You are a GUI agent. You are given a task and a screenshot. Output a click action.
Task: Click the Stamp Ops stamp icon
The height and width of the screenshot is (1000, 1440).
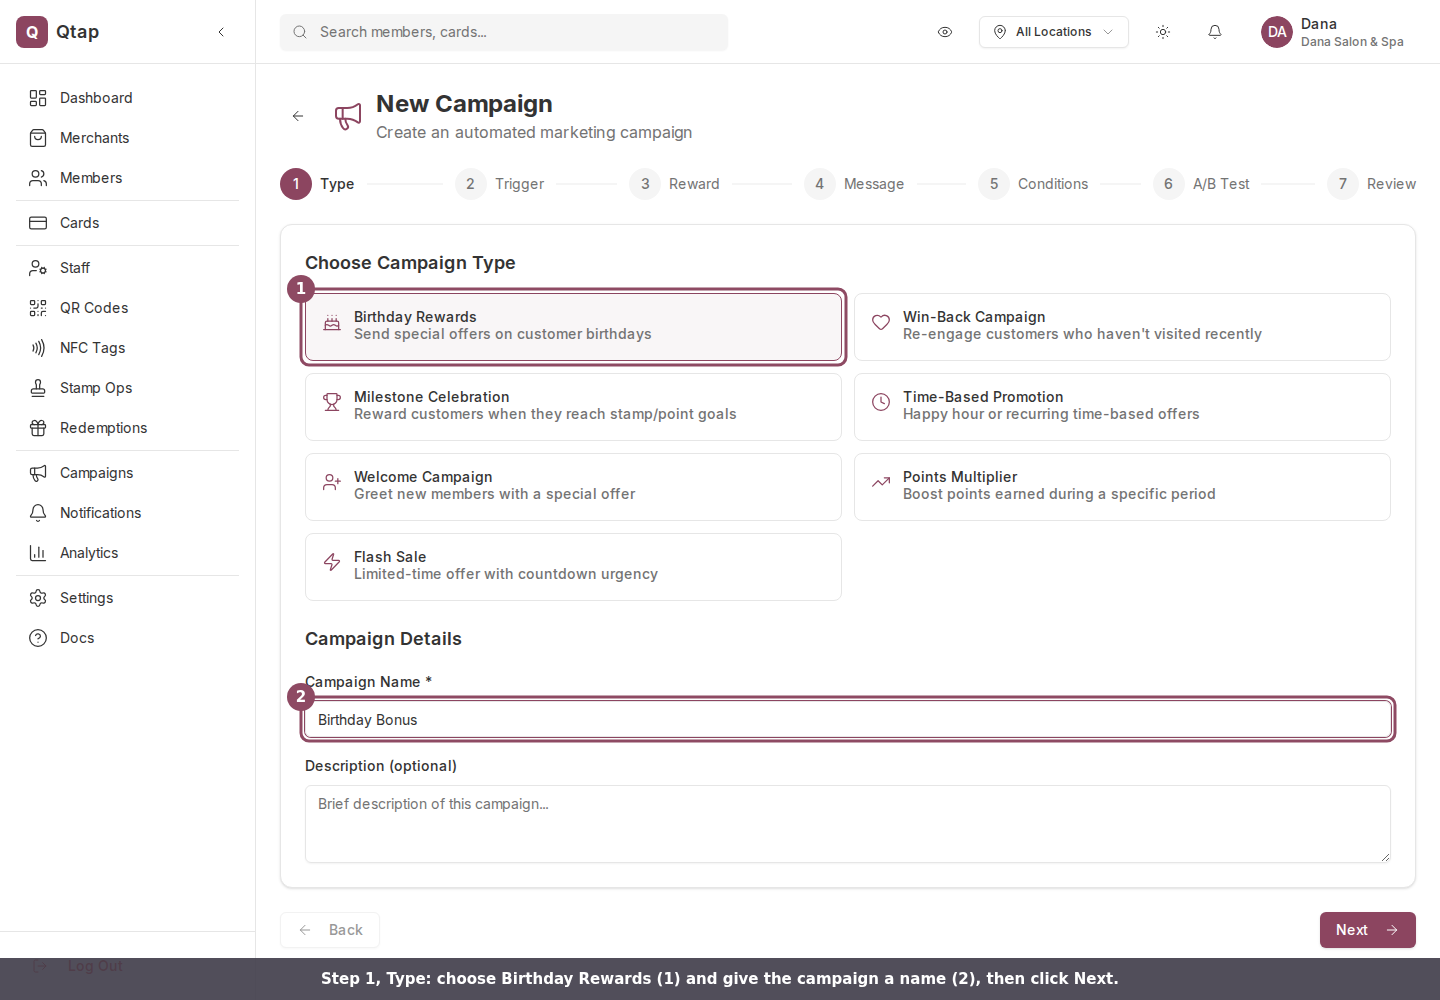click(38, 388)
